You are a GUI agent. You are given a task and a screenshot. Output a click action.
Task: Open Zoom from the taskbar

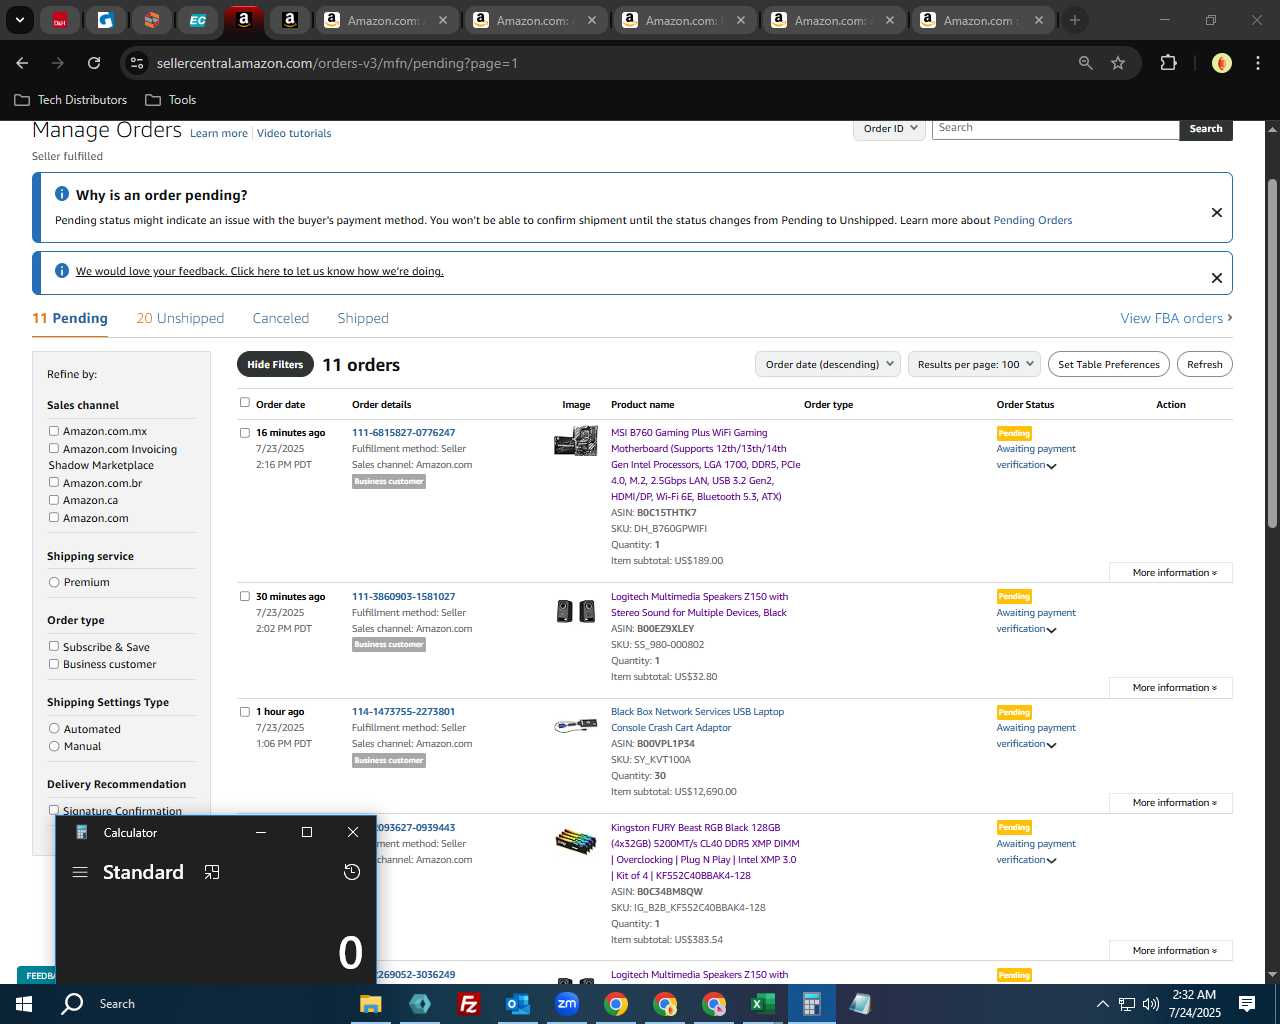(x=567, y=1004)
